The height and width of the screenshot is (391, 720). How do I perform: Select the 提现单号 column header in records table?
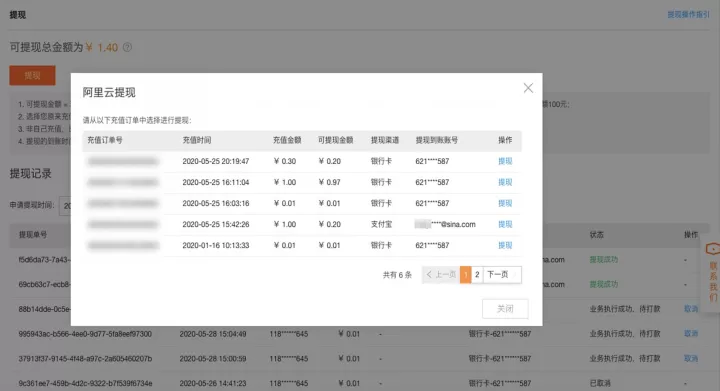33,235
